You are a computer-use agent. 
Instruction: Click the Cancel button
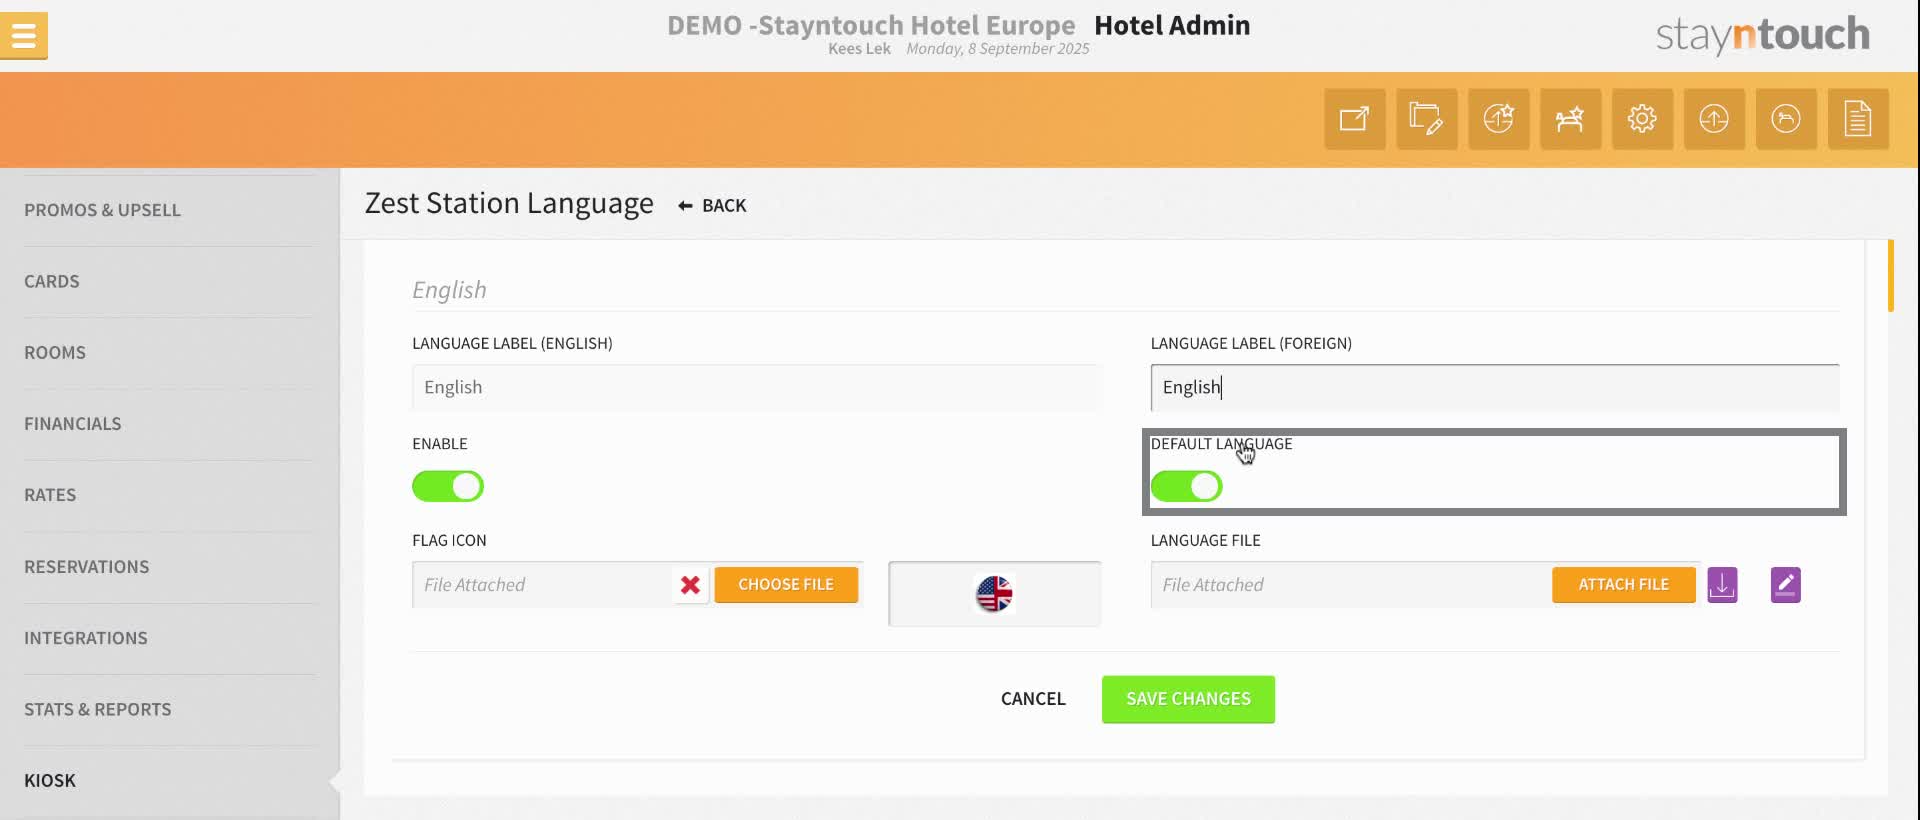click(x=1033, y=699)
